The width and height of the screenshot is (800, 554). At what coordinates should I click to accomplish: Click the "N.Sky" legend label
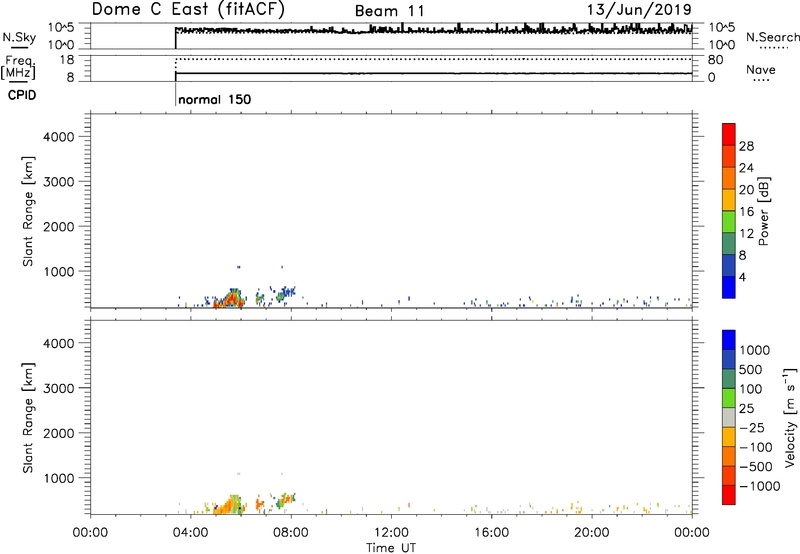[x=19, y=37]
